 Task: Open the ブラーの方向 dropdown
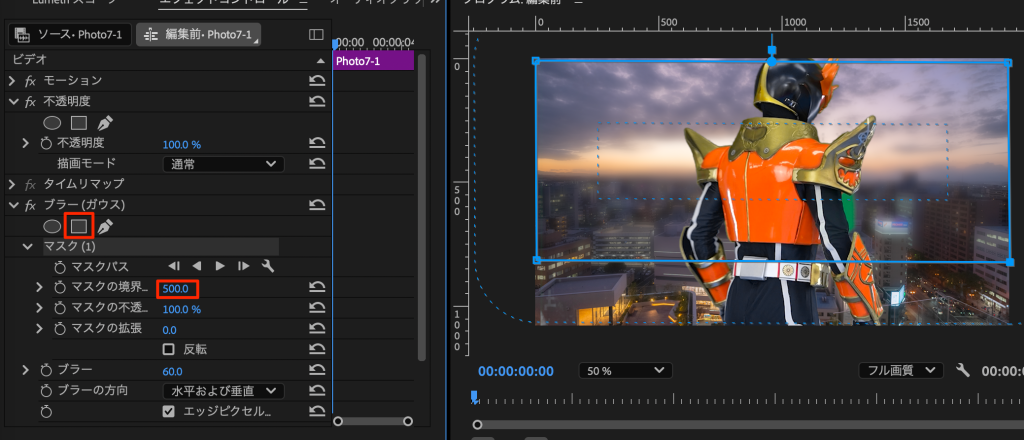222,390
